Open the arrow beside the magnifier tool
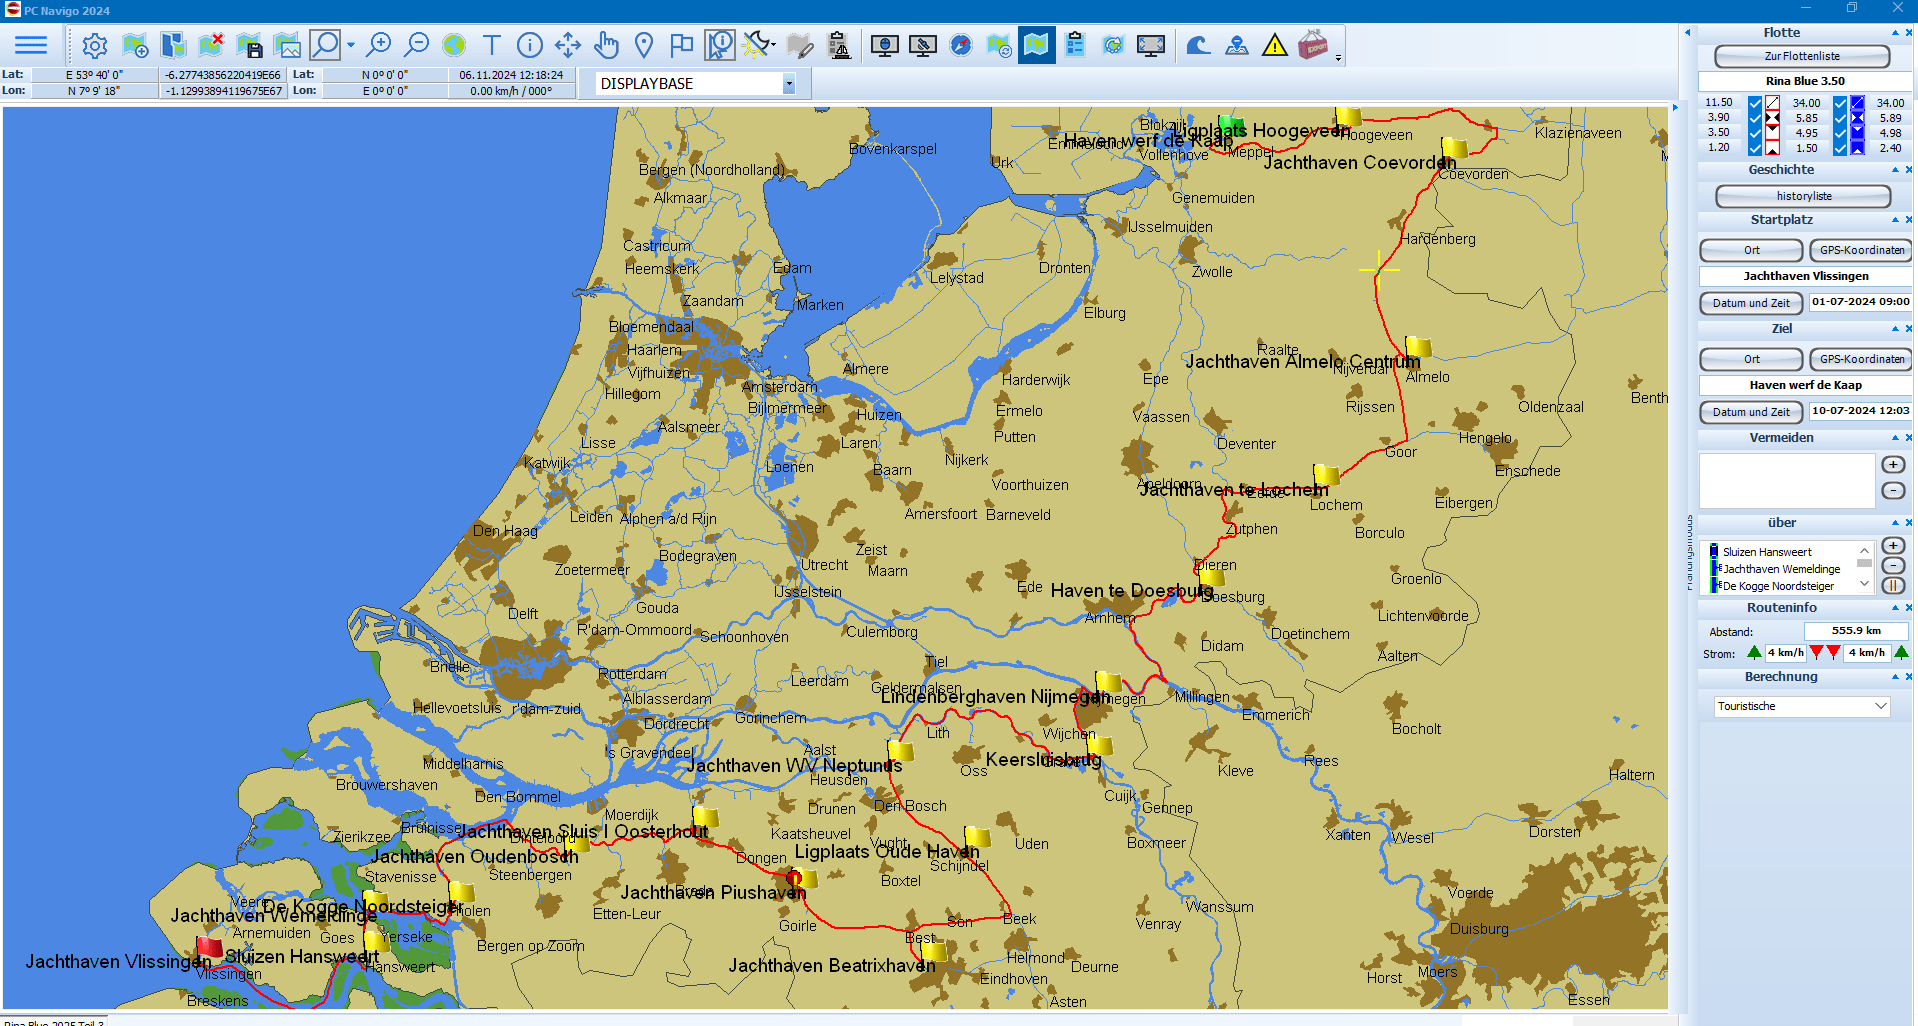 [350, 45]
